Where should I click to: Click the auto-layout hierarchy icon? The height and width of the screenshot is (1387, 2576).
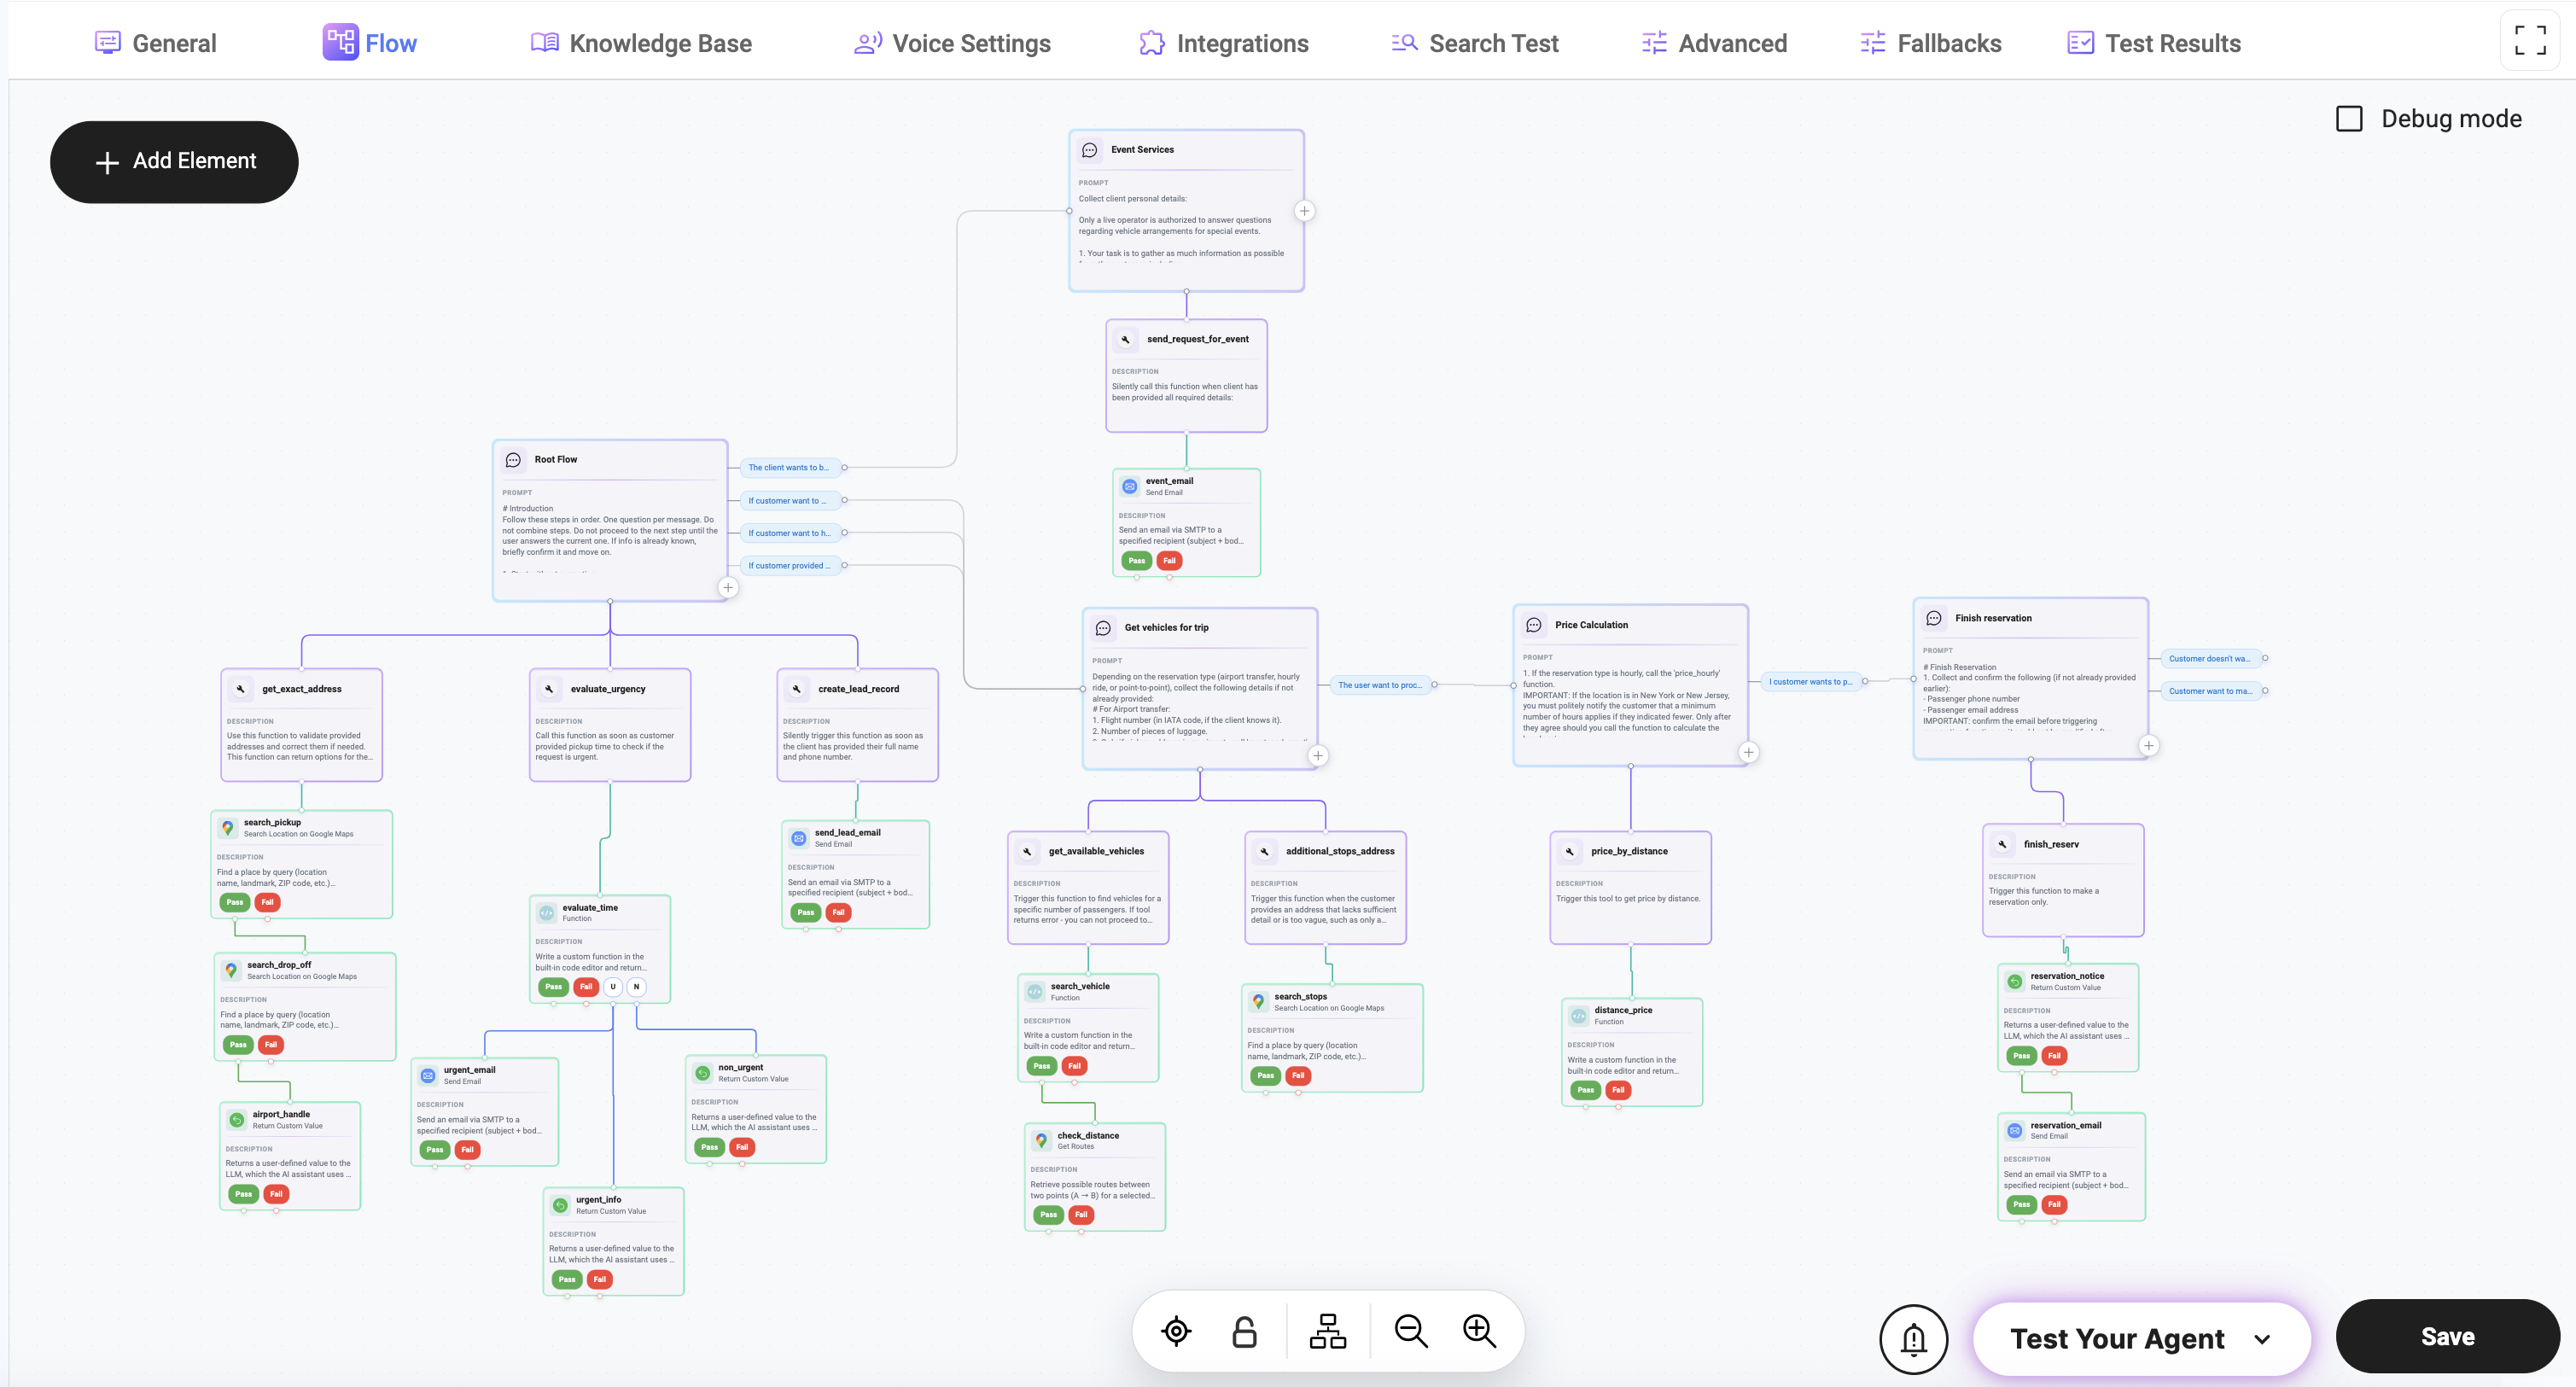click(x=1327, y=1331)
